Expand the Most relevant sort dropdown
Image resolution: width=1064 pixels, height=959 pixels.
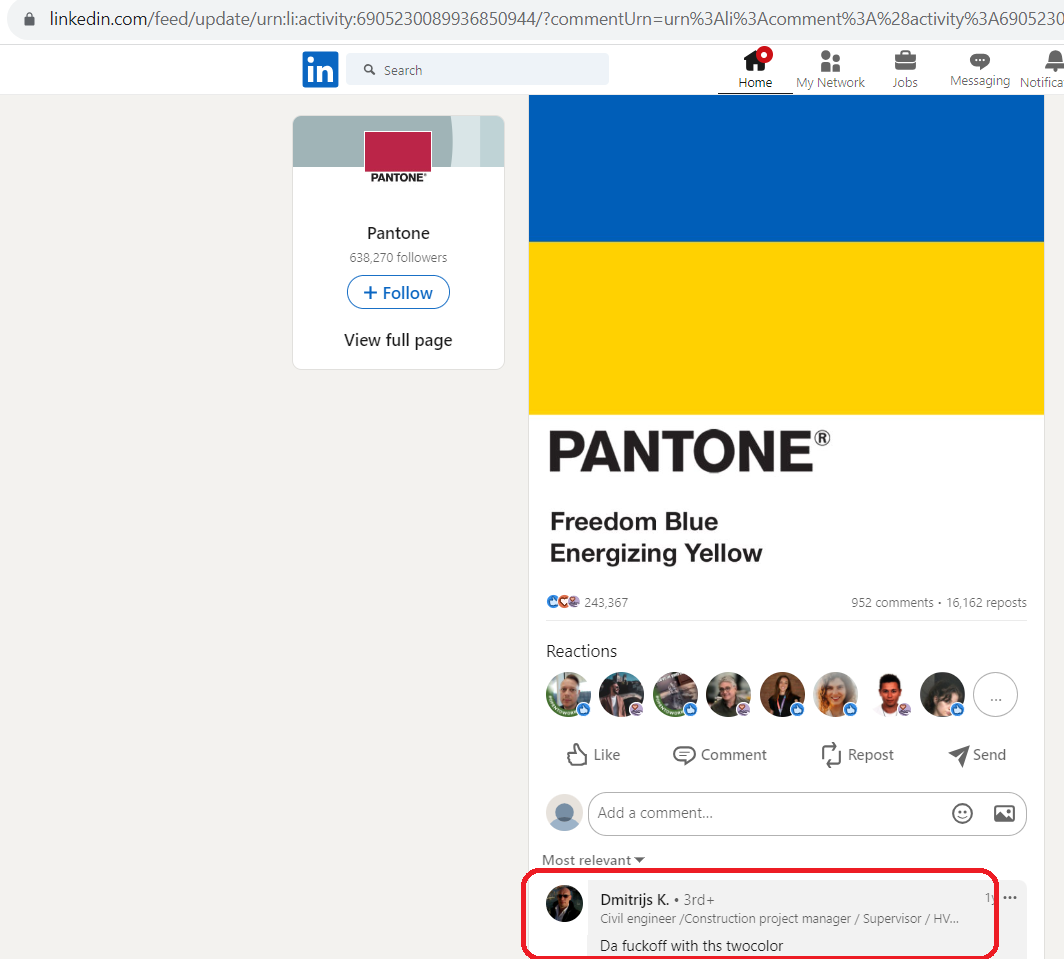593,860
